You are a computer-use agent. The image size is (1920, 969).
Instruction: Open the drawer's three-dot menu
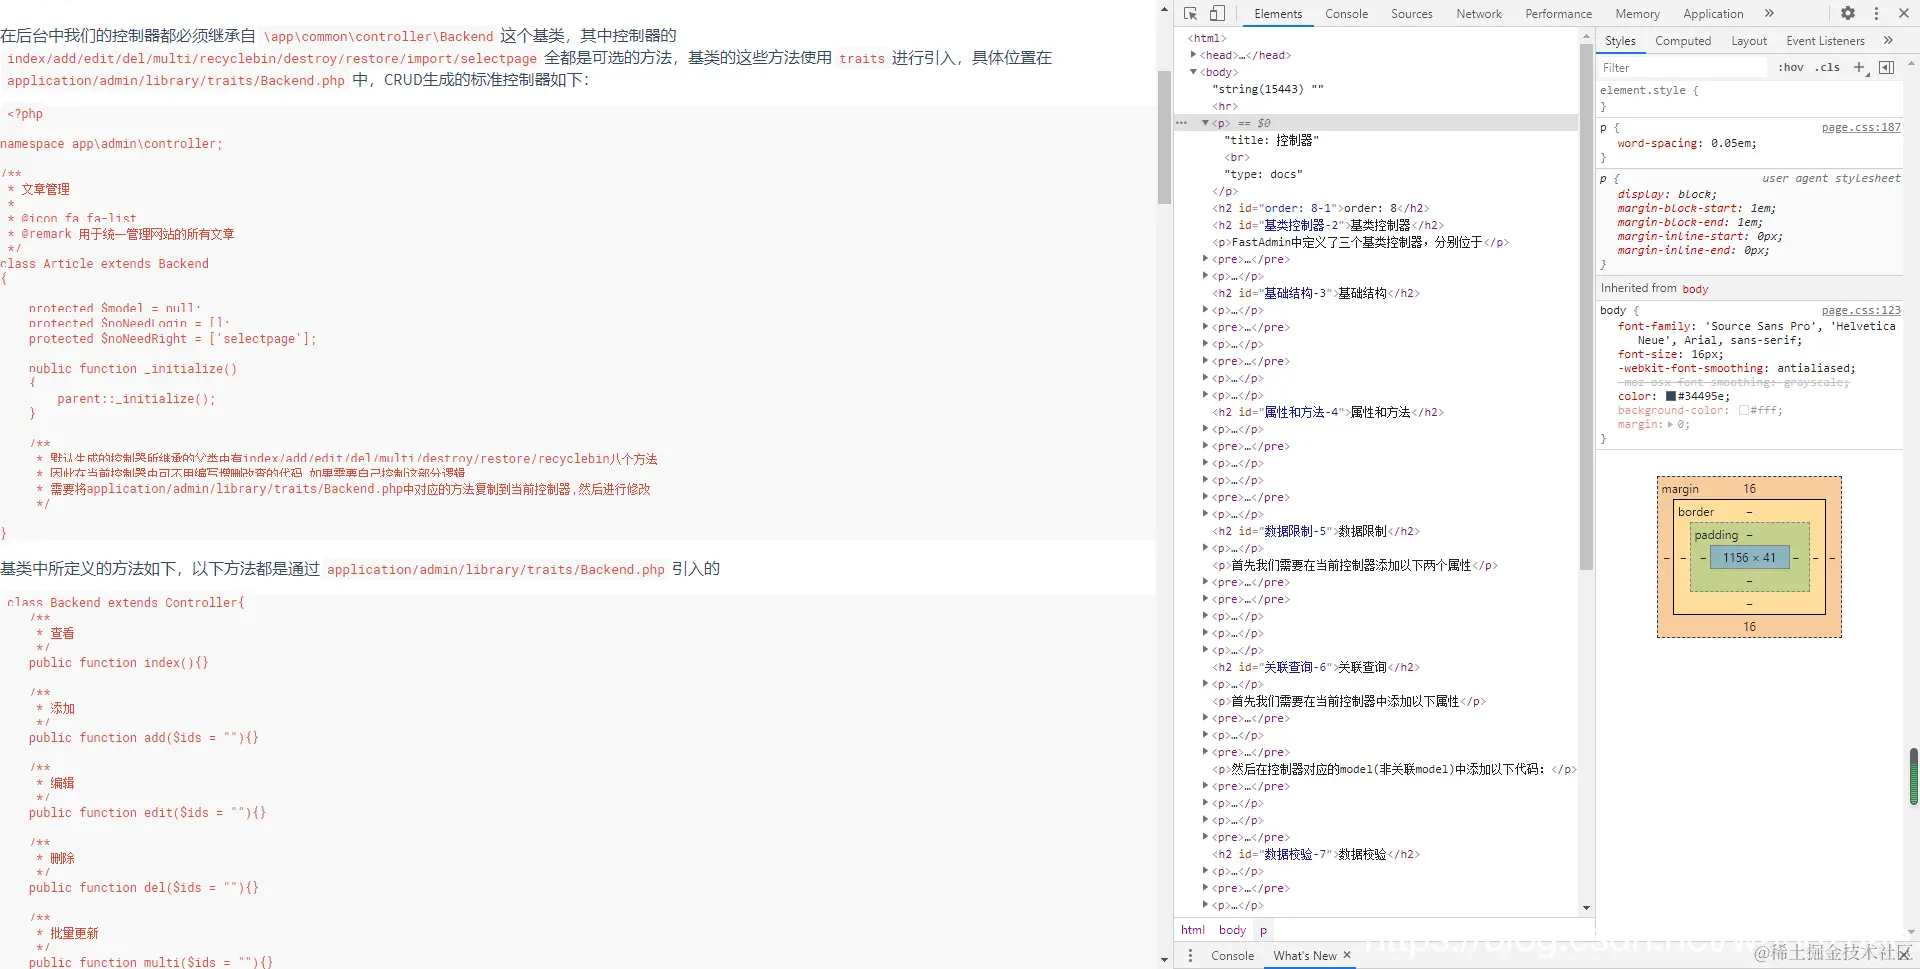pos(1190,955)
